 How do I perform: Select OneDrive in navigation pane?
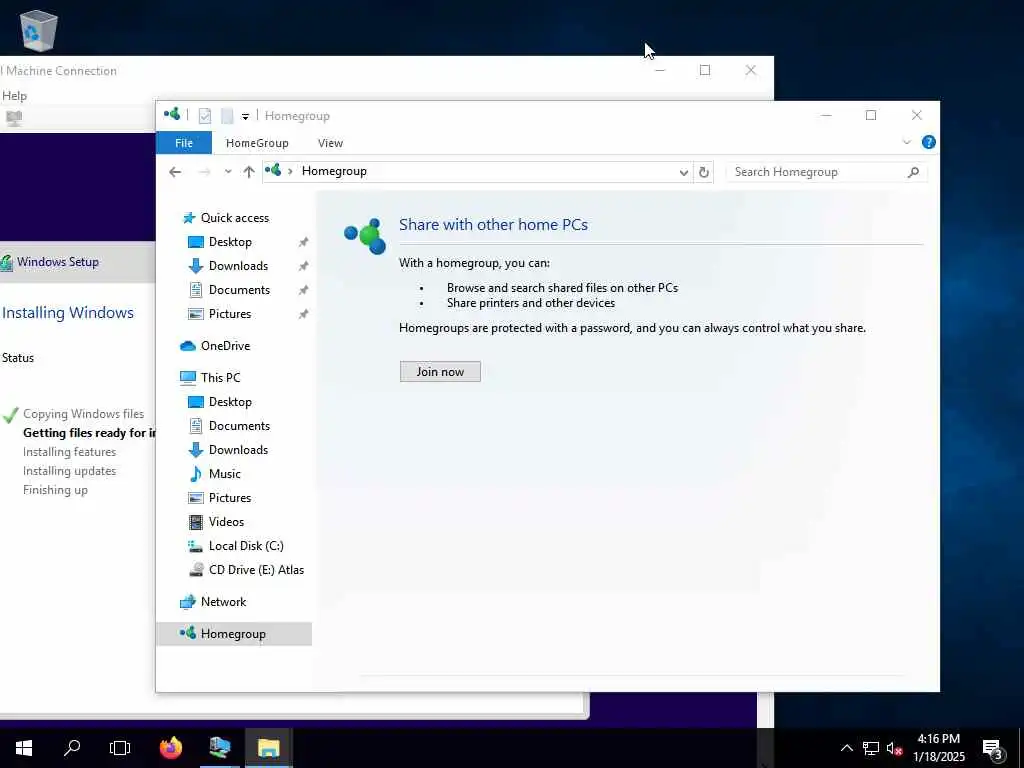(x=225, y=345)
